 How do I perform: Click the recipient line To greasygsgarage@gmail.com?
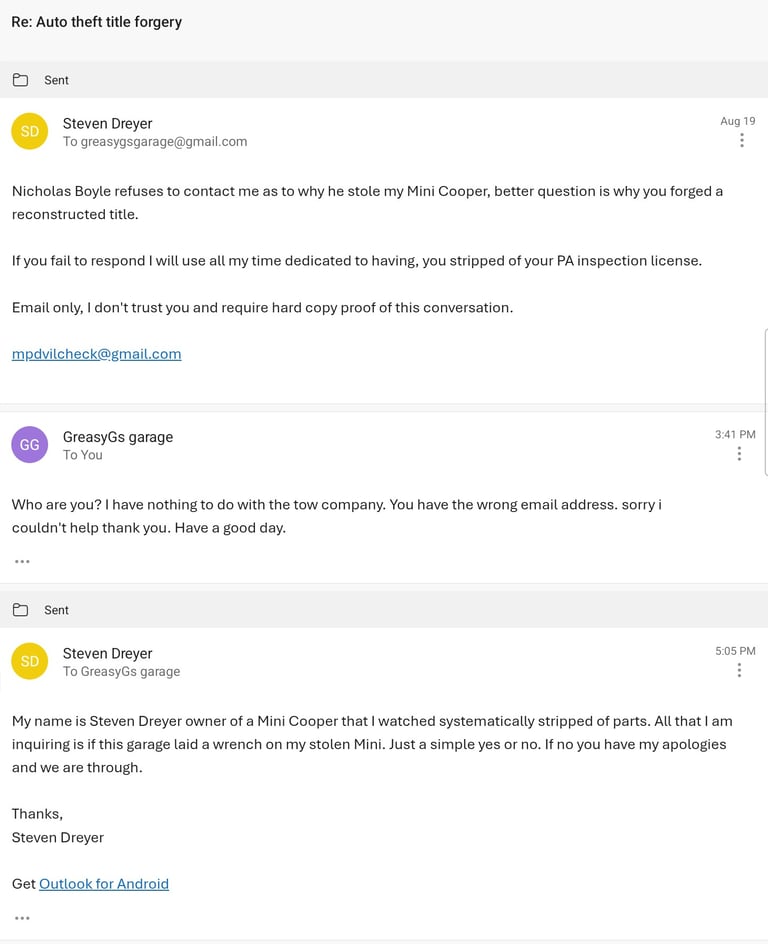click(x=155, y=141)
